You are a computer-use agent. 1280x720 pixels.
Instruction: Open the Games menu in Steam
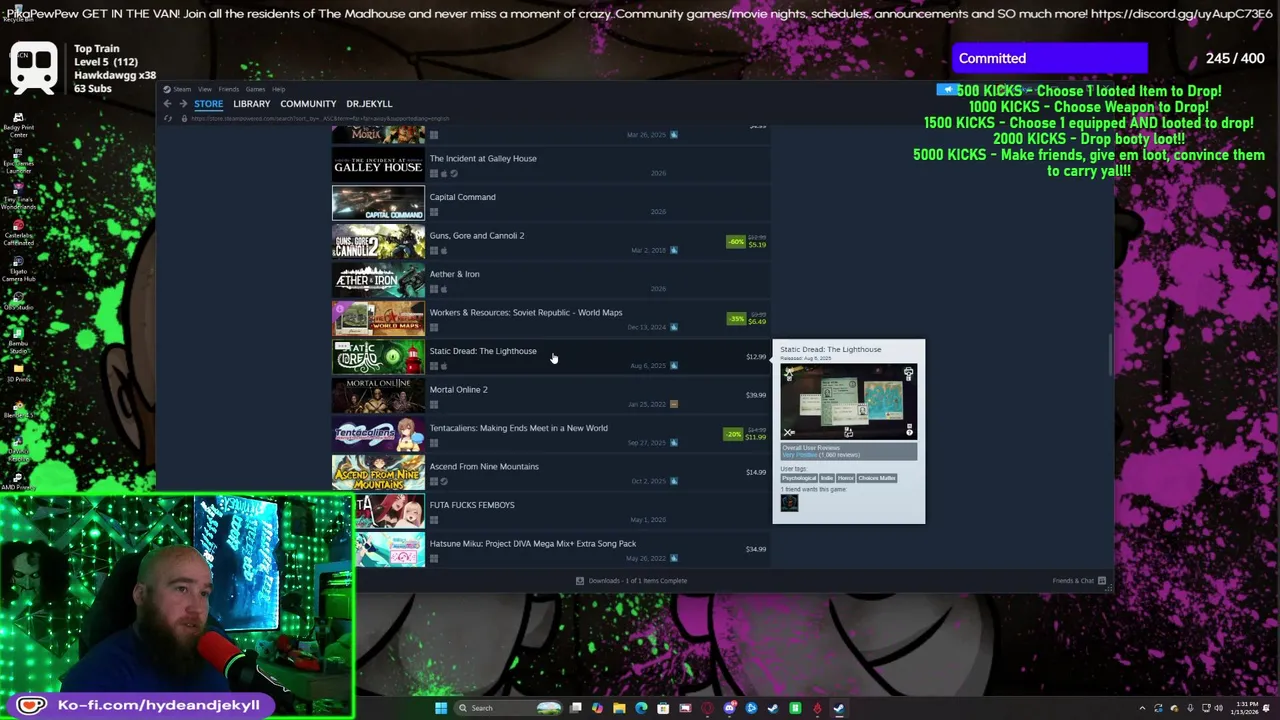(x=255, y=89)
